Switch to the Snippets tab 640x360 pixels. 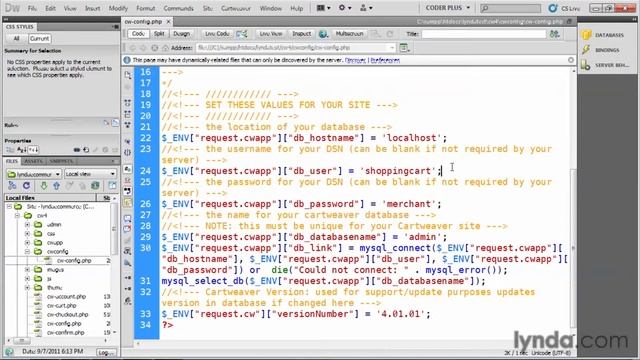(61, 161)
